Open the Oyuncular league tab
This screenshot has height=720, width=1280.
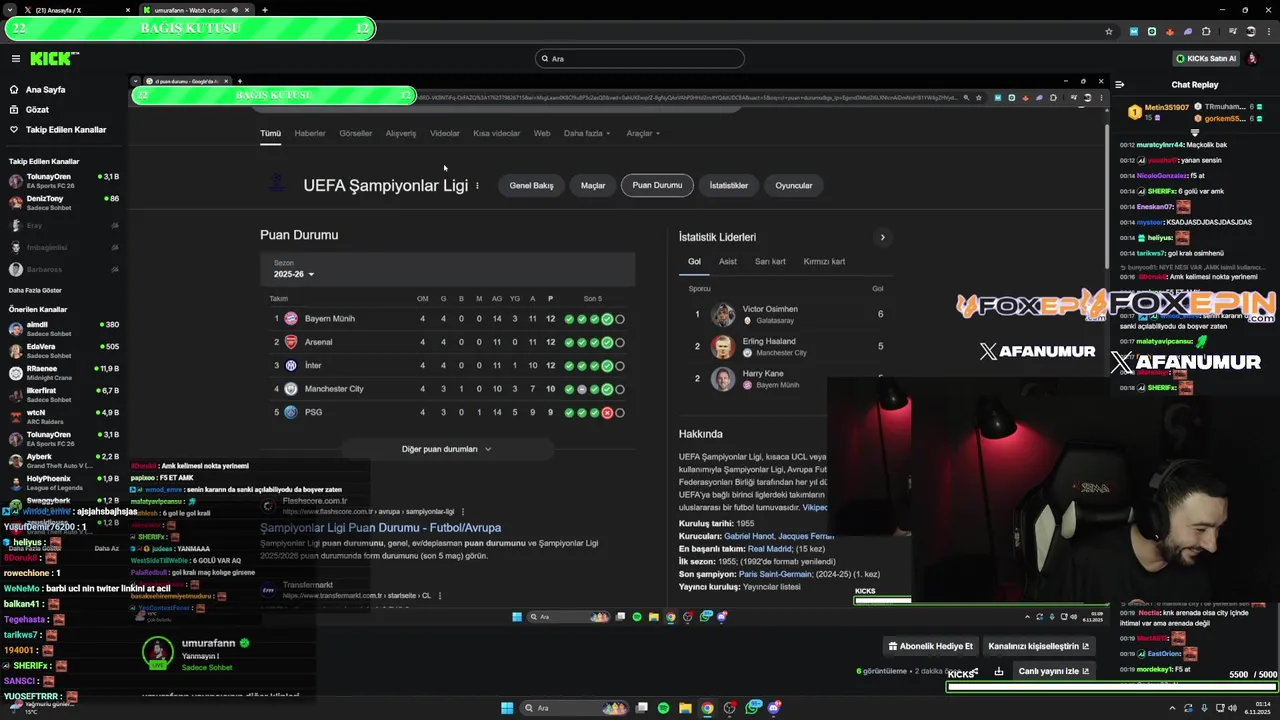click(794, 185)
